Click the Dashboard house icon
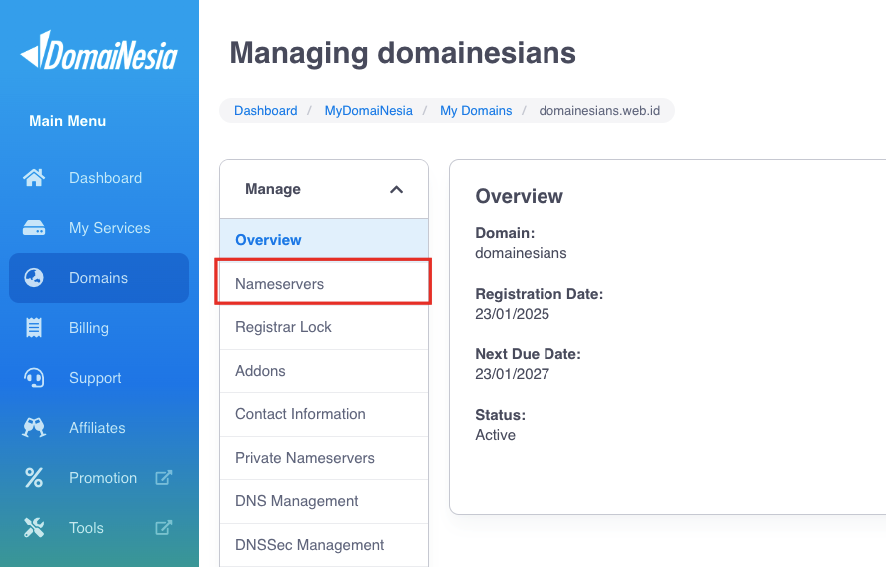Screen dimensions: 886x567 tap(34, 178)
